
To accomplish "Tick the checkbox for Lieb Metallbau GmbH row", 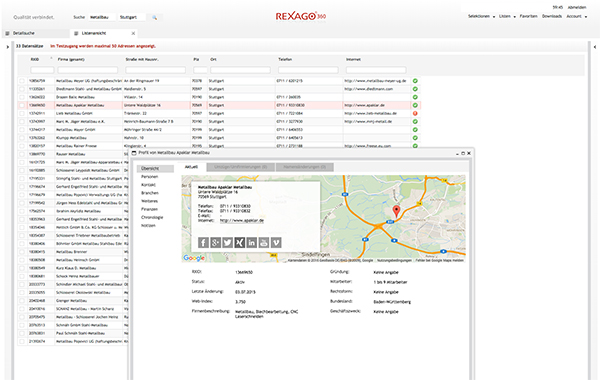I will click(22, 114).
